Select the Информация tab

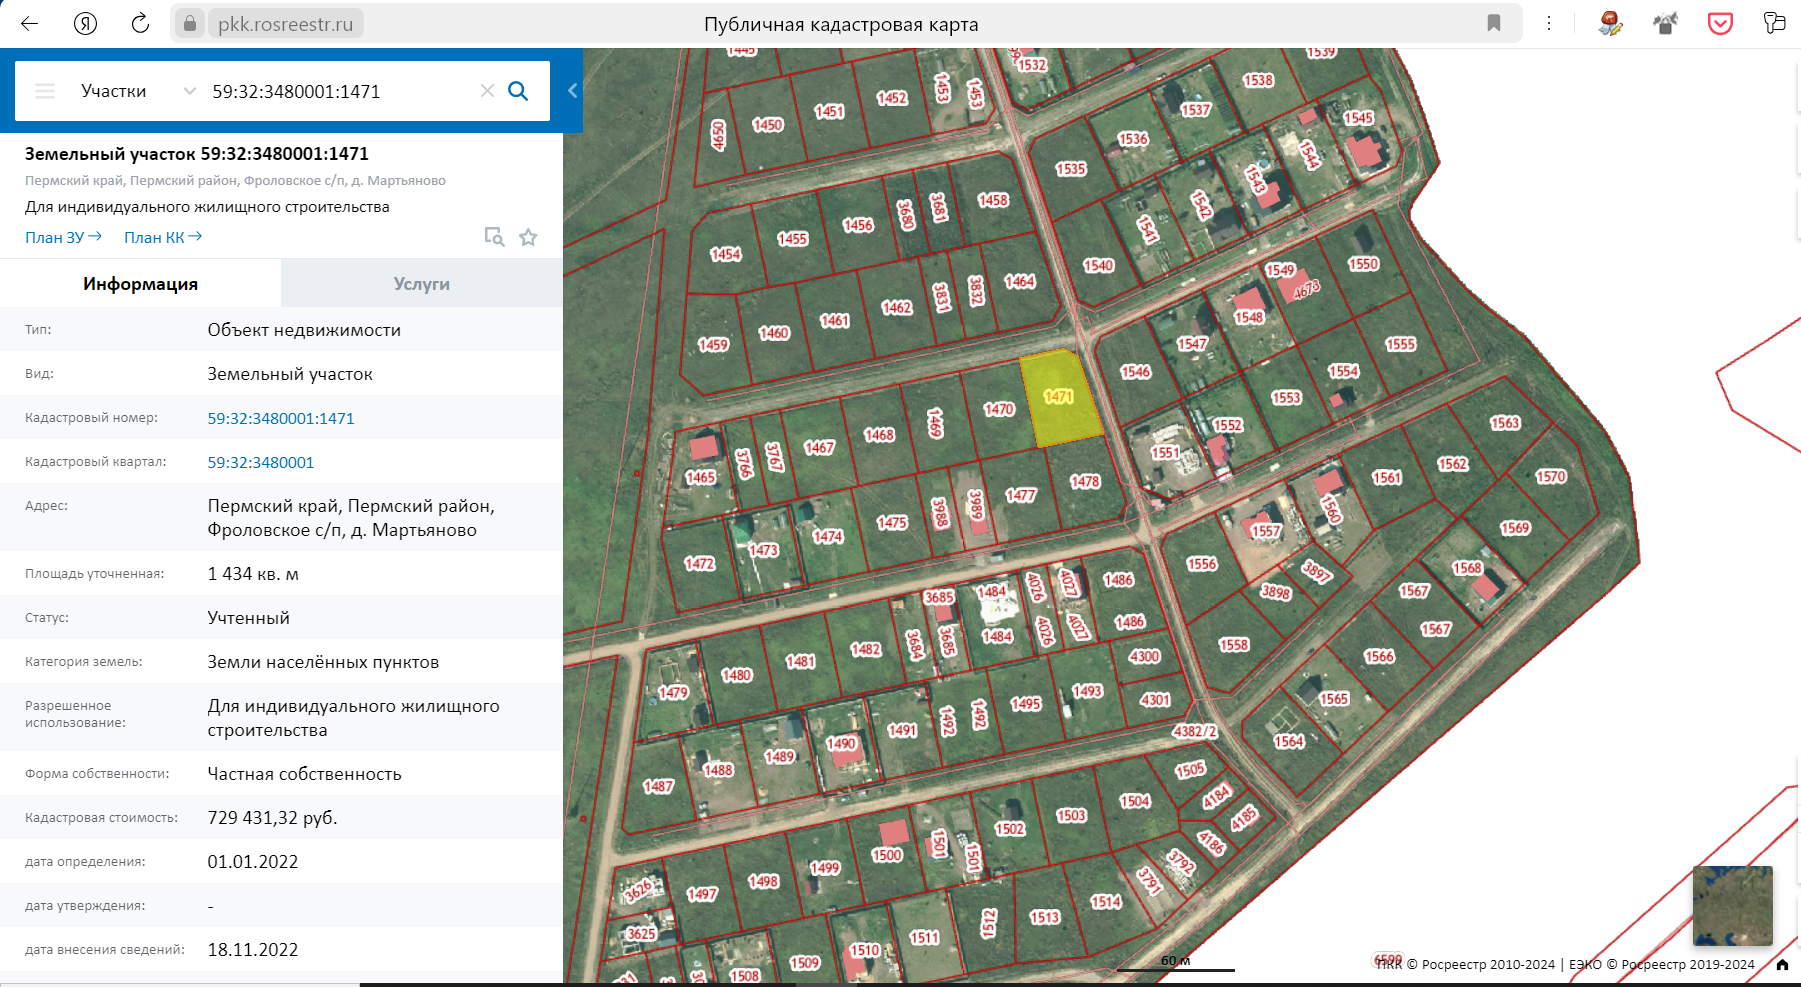(x=140, y=284)
